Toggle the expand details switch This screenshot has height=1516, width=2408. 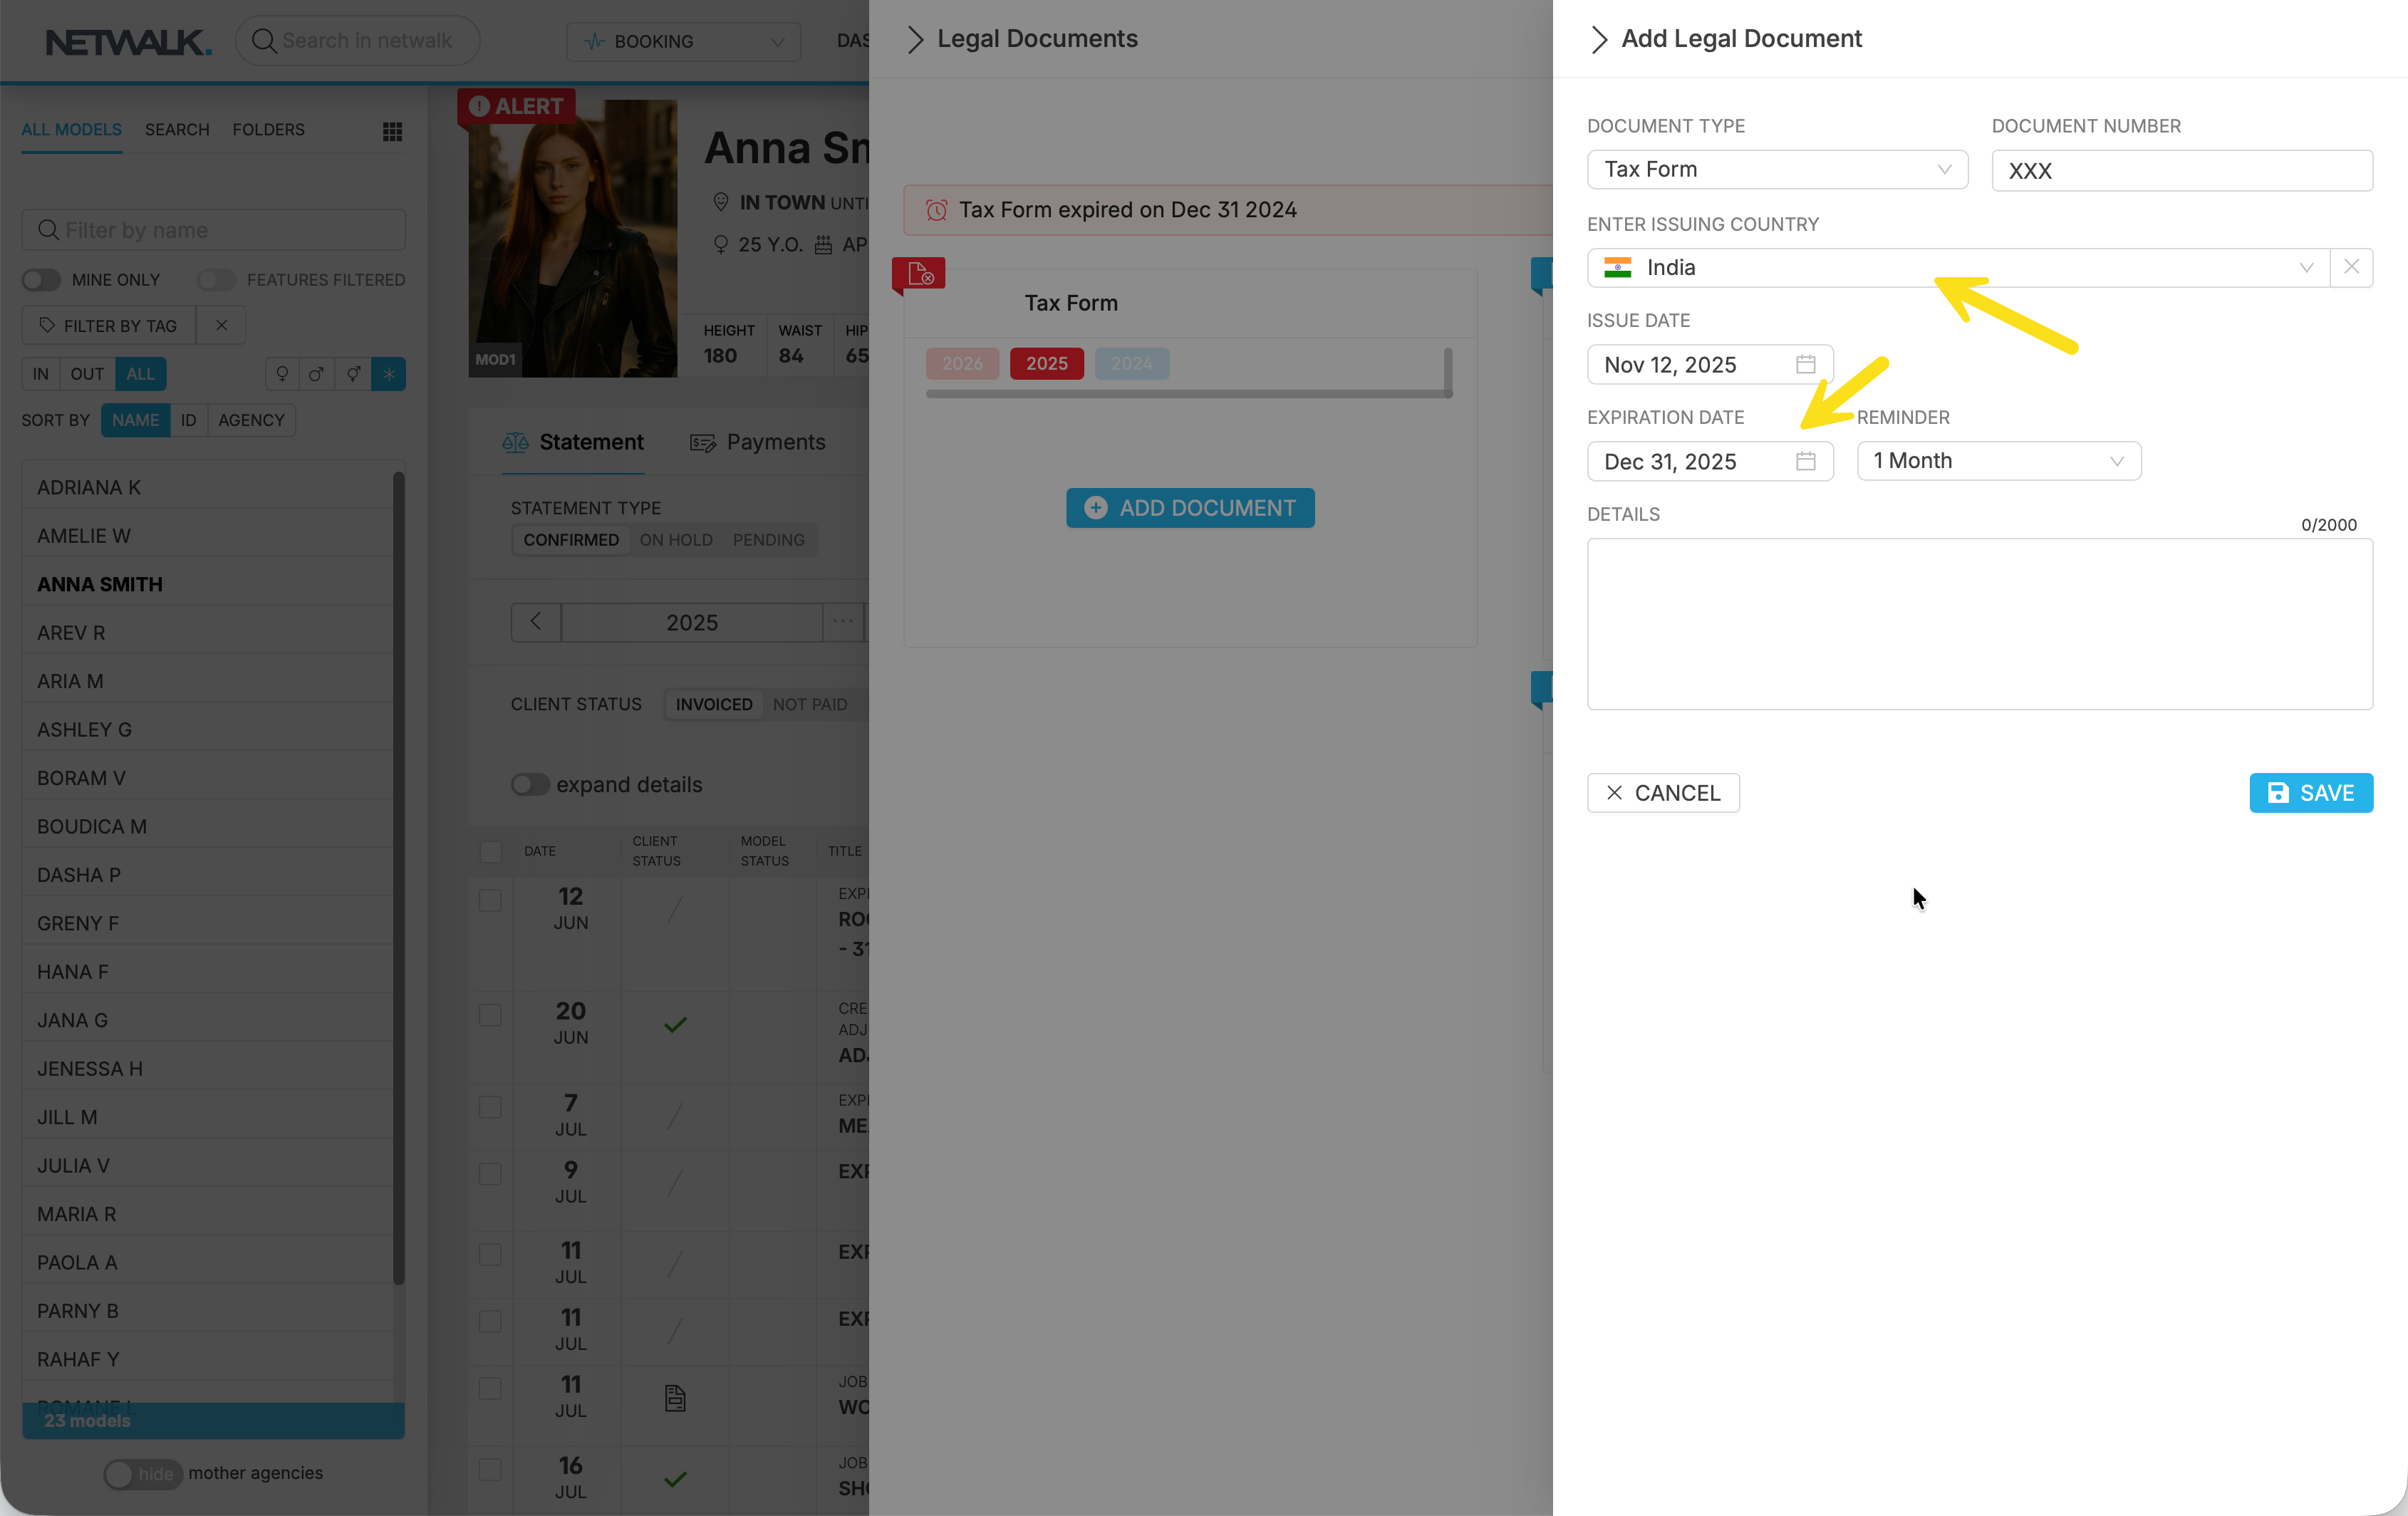click(x=530, y=784)
